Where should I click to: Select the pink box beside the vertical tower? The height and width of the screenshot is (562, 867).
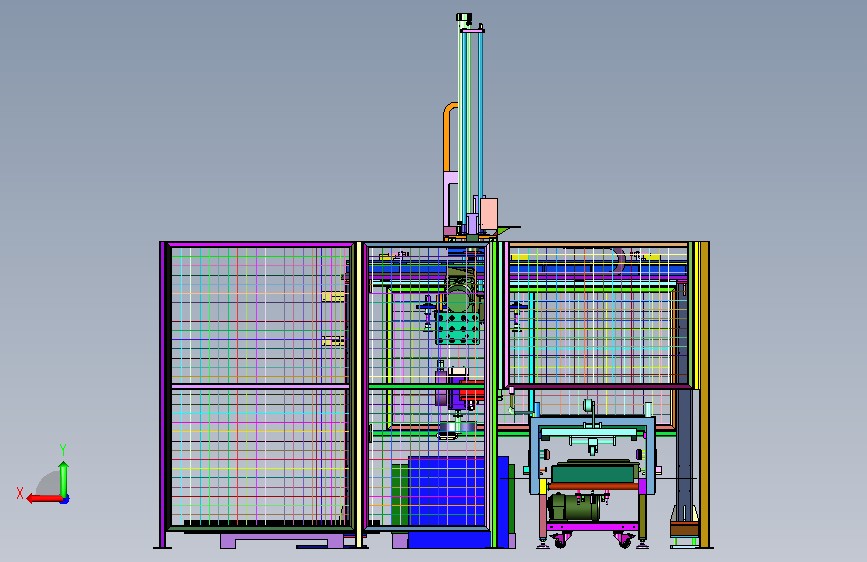tap(489, 214)
